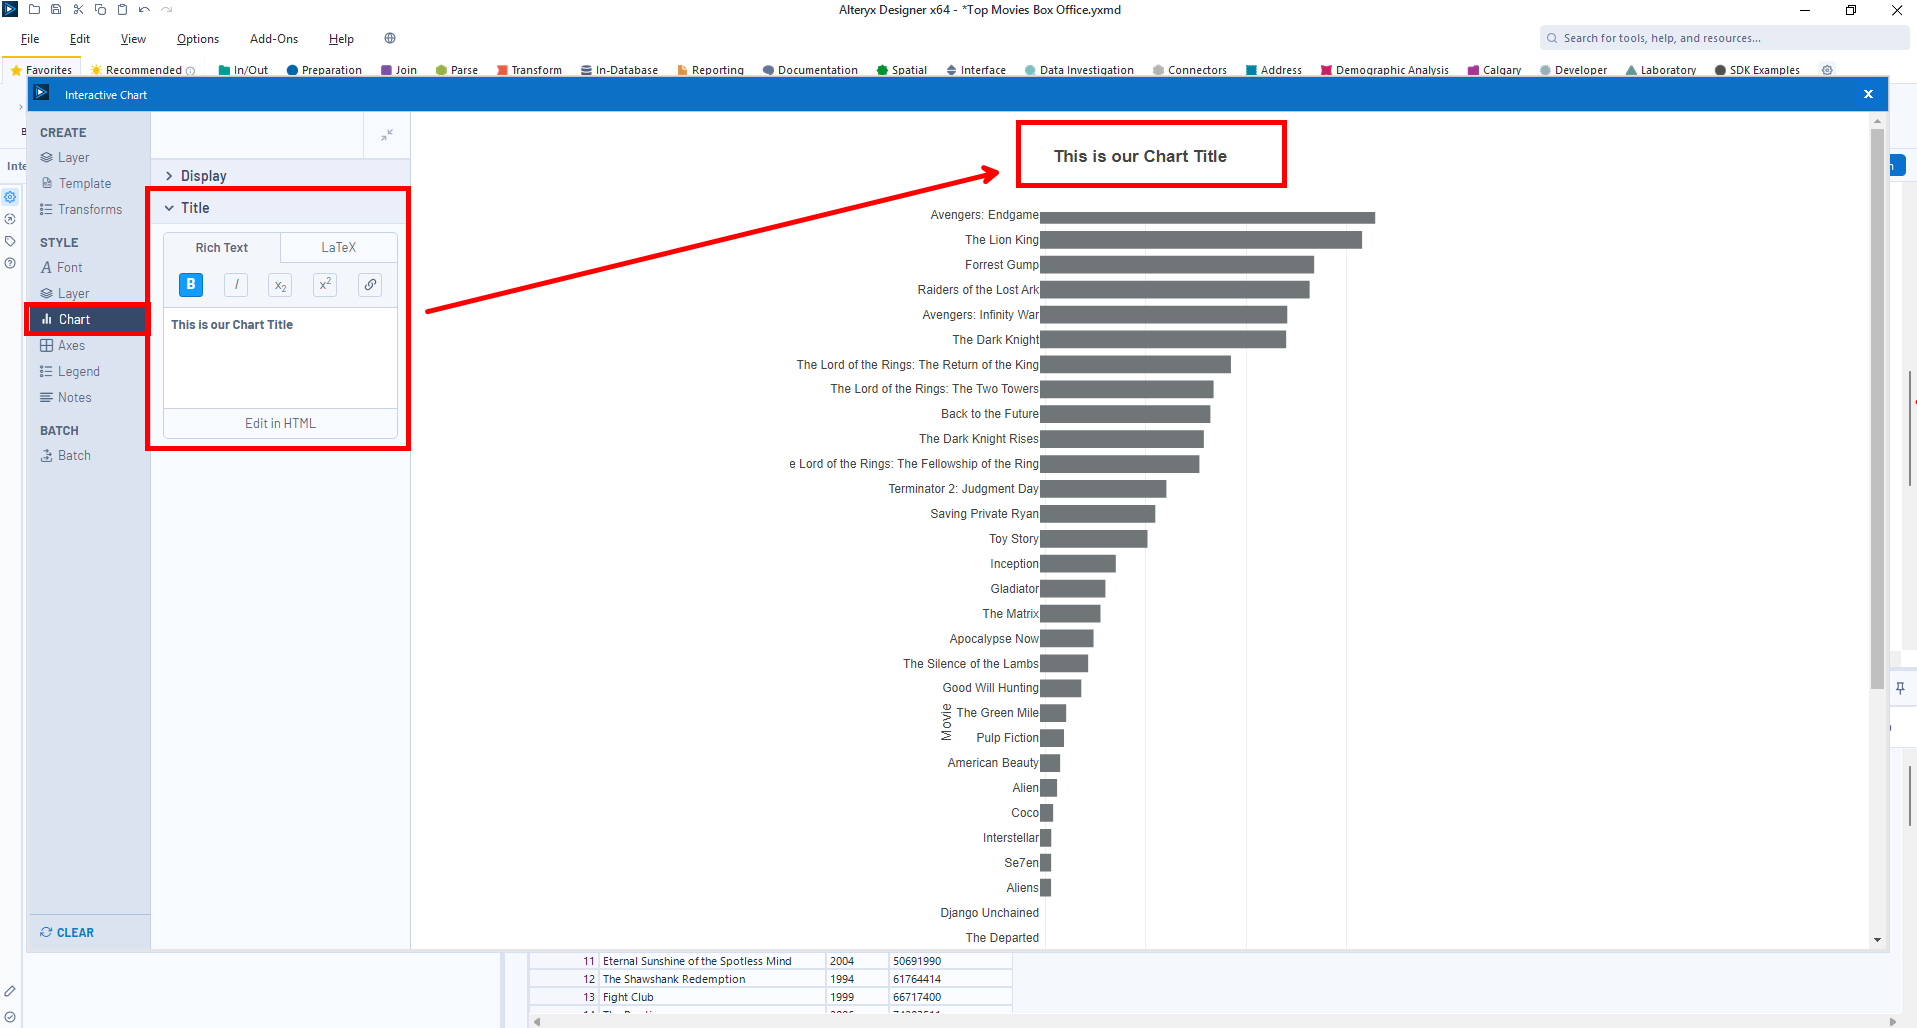Viewport: 1917px width, 1028px height.
Task: Collapse the Title section
Action: 195,208
